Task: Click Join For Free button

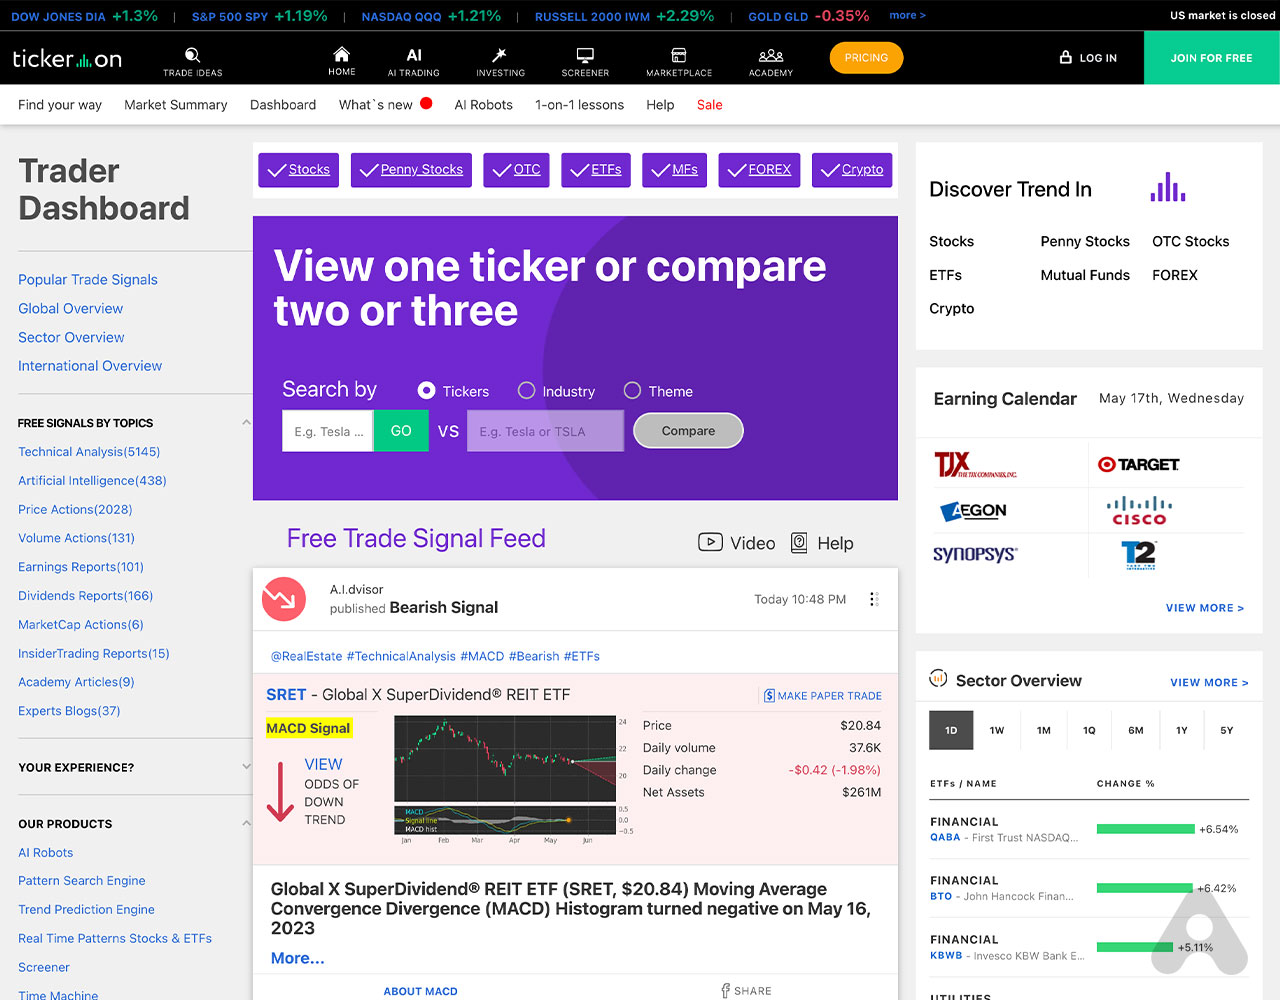Action: coord(1211,58)
